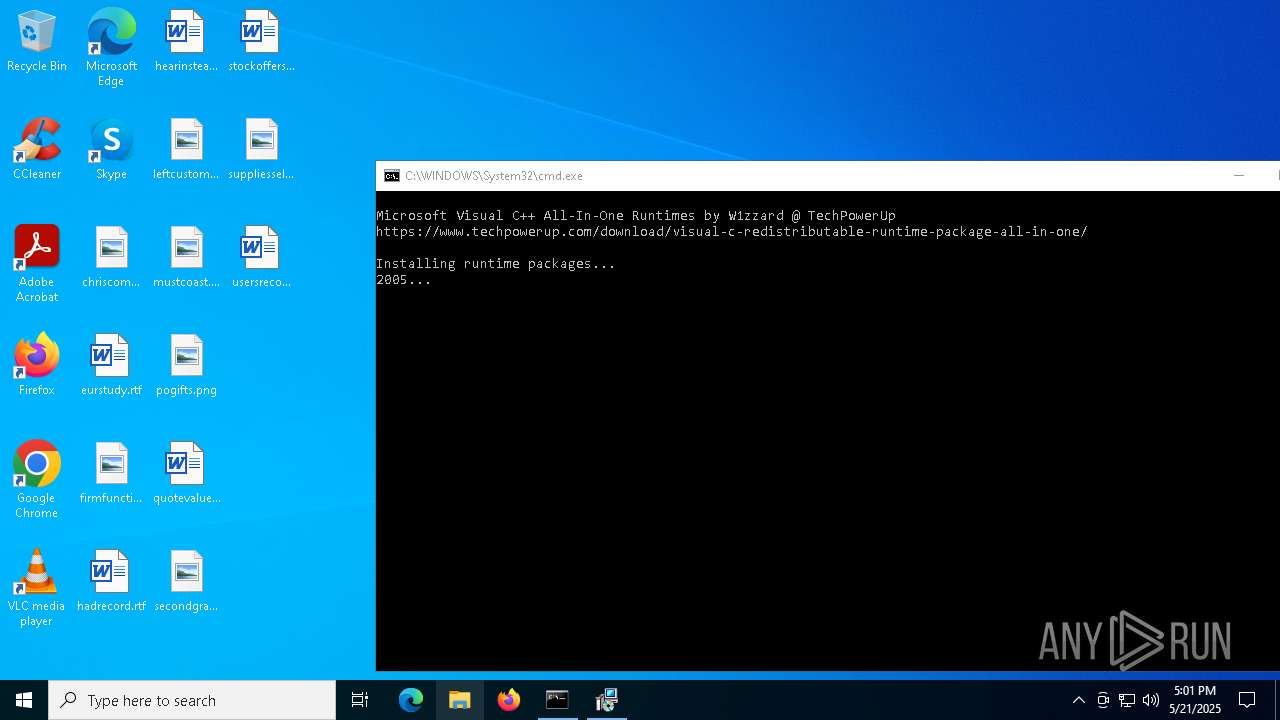Select the pogifts.png file icon
This screenshot has height=720, width=1280.
point(186,366)
